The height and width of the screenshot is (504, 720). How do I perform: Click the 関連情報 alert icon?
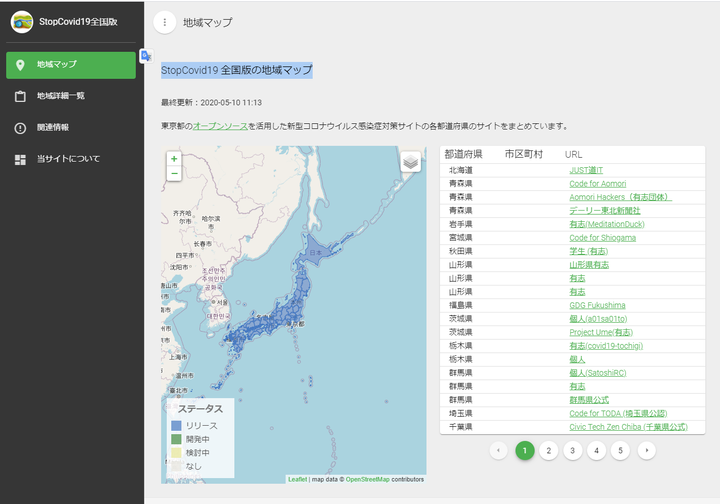(x=20, y=128)
